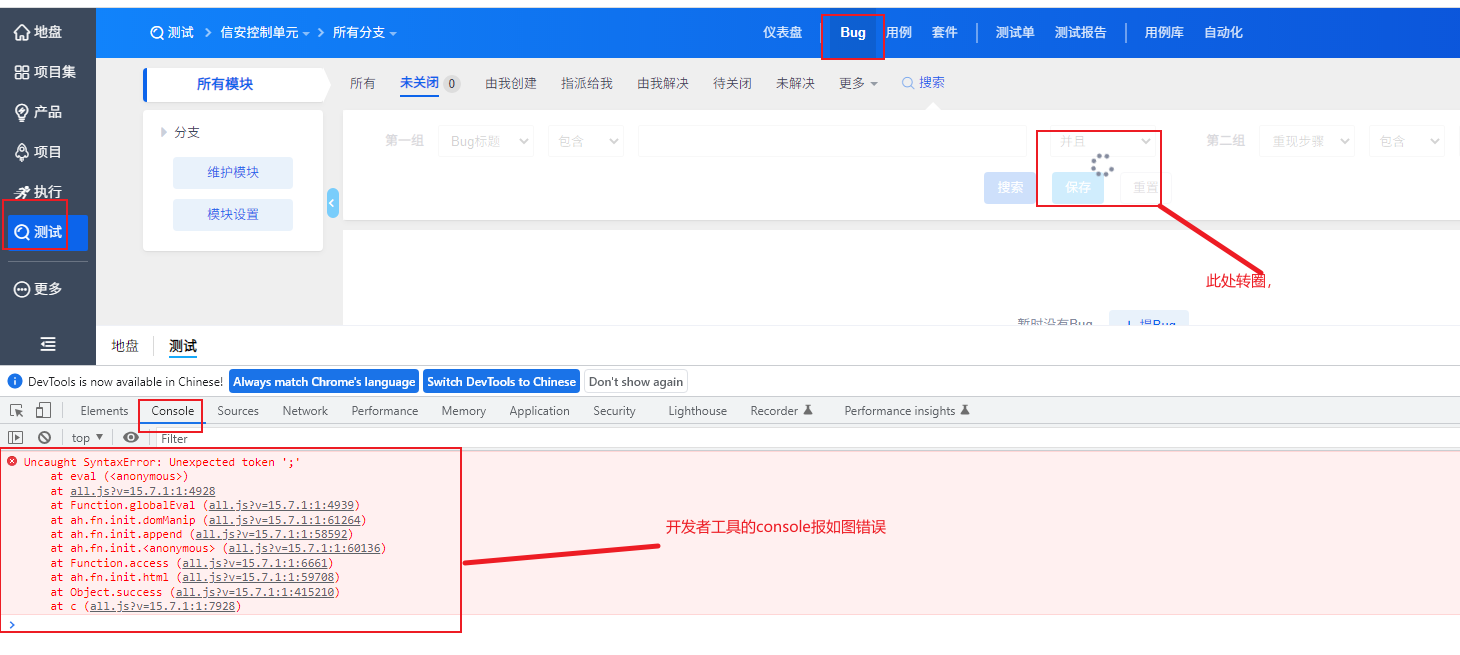Open the 套件 tab
The image size is (1460, 655).
pos(945,32)
